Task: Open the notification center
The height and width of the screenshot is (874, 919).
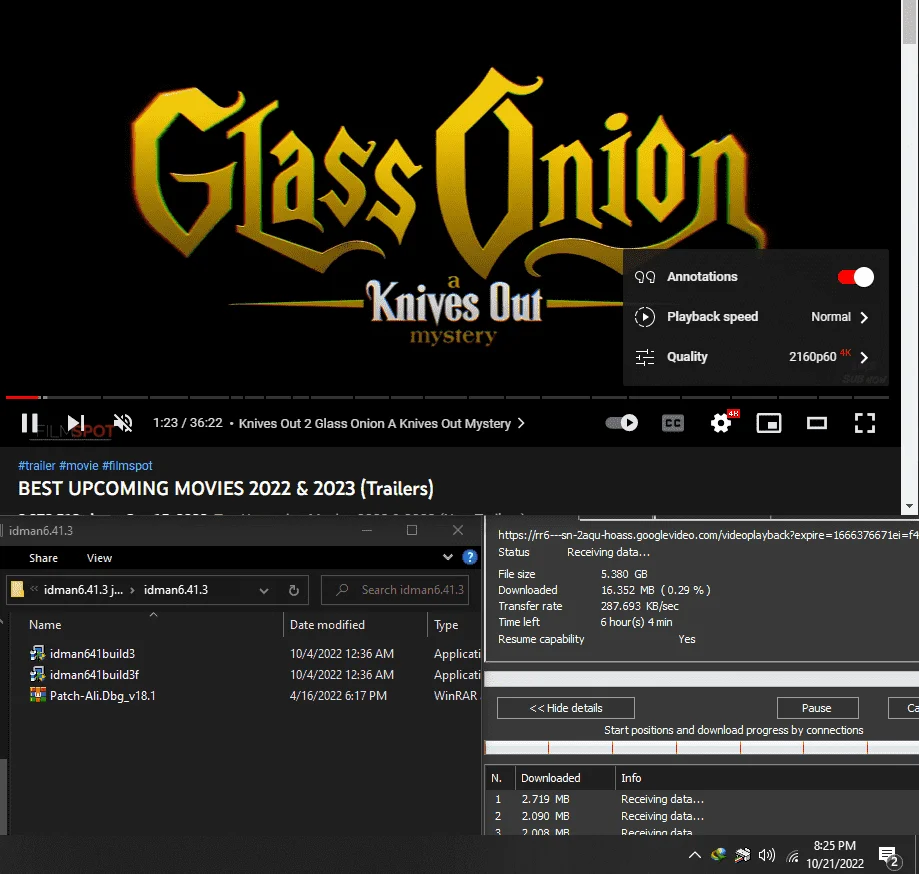Action: tap(889, 856)
